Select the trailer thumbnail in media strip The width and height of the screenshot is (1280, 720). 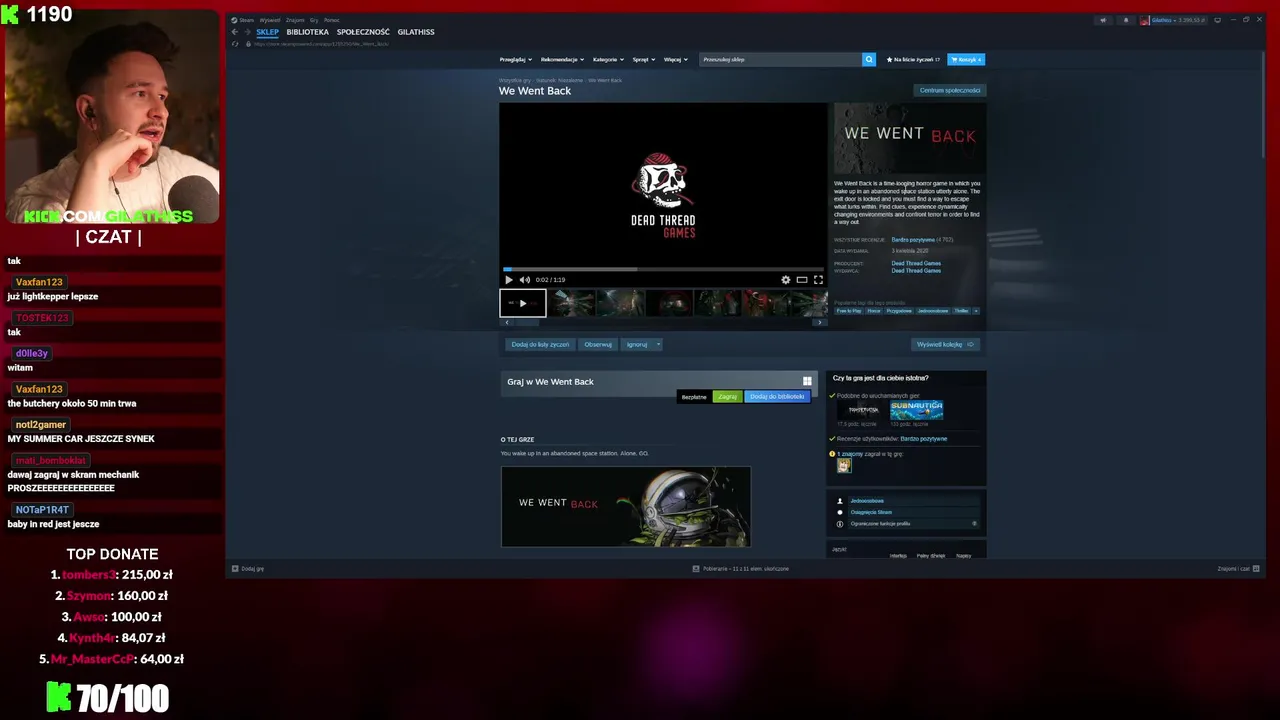point(523,303)
